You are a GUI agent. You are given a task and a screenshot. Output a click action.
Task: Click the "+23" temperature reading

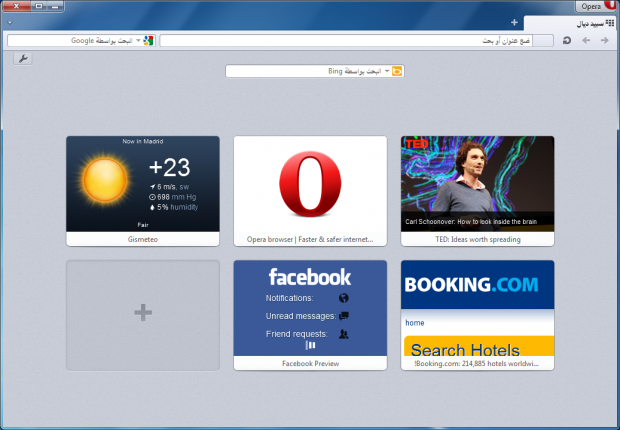[x=170, y=167]
